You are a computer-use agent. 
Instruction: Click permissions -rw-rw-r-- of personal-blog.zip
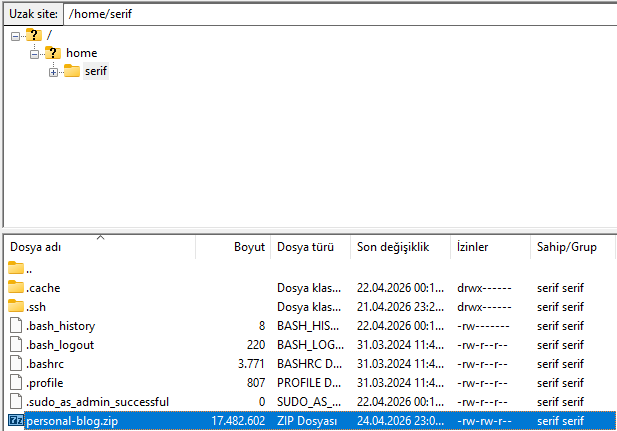click(x=484, y=421)
